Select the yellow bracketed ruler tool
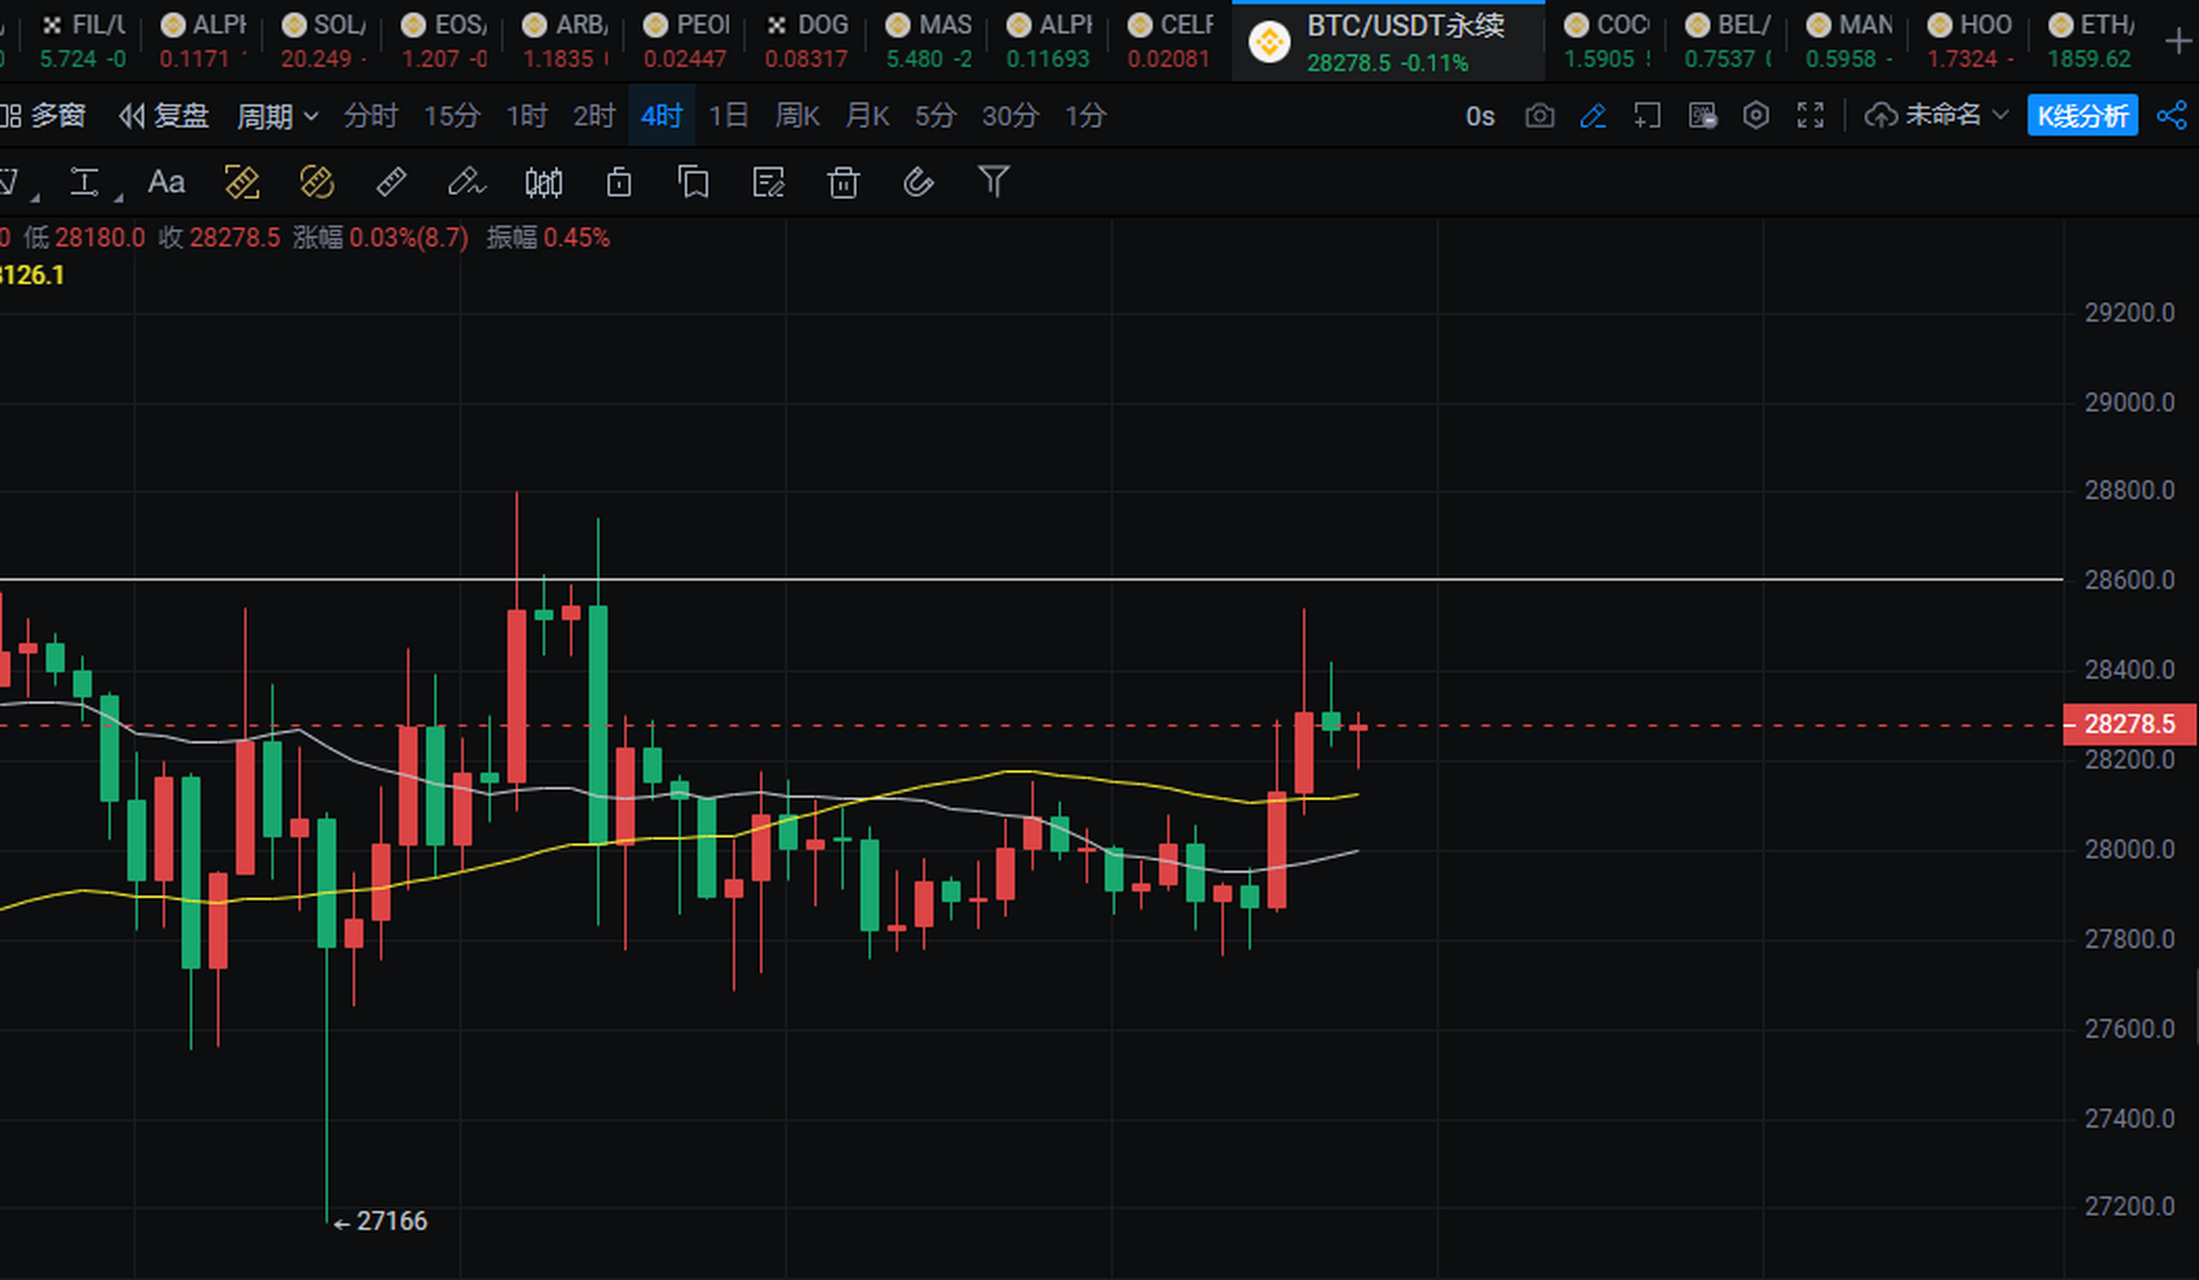The image size is (2199, 1280). point(242,183)
